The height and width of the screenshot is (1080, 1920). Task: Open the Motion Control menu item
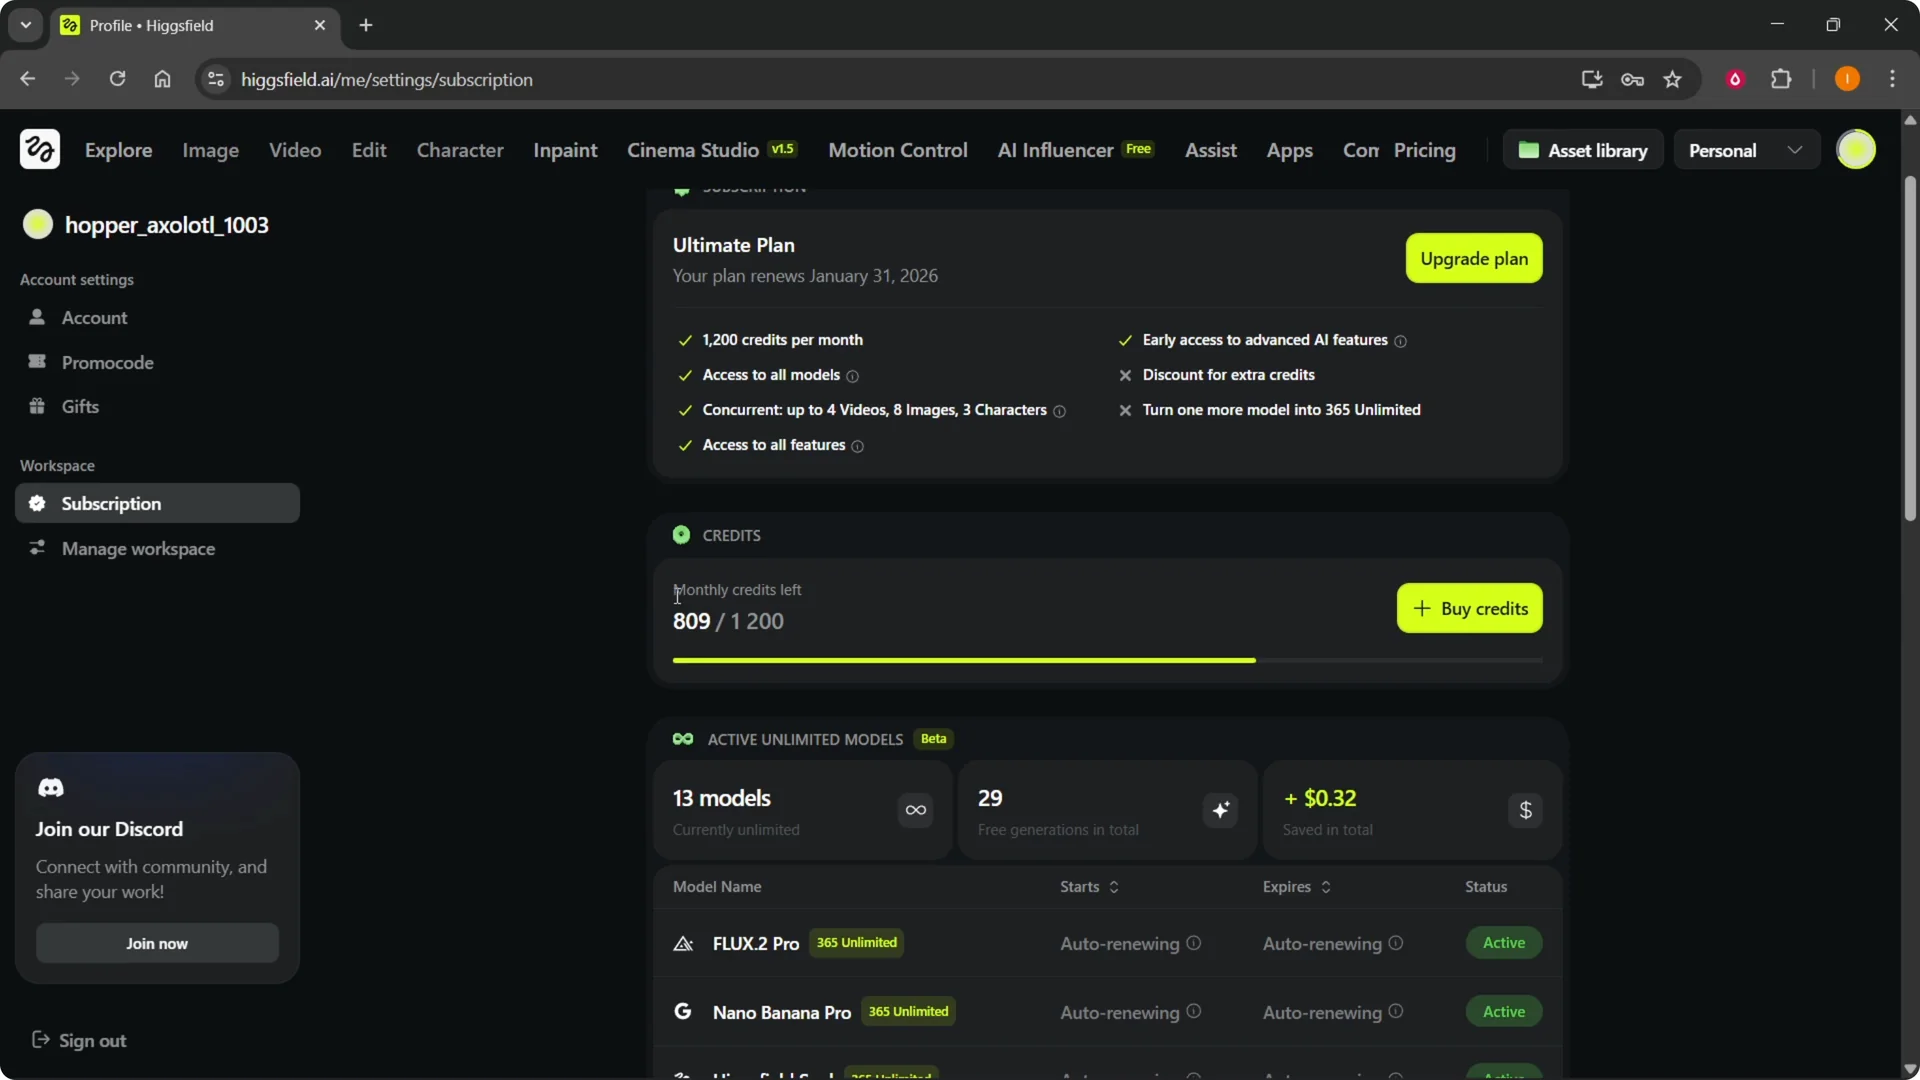coord(897,150)
